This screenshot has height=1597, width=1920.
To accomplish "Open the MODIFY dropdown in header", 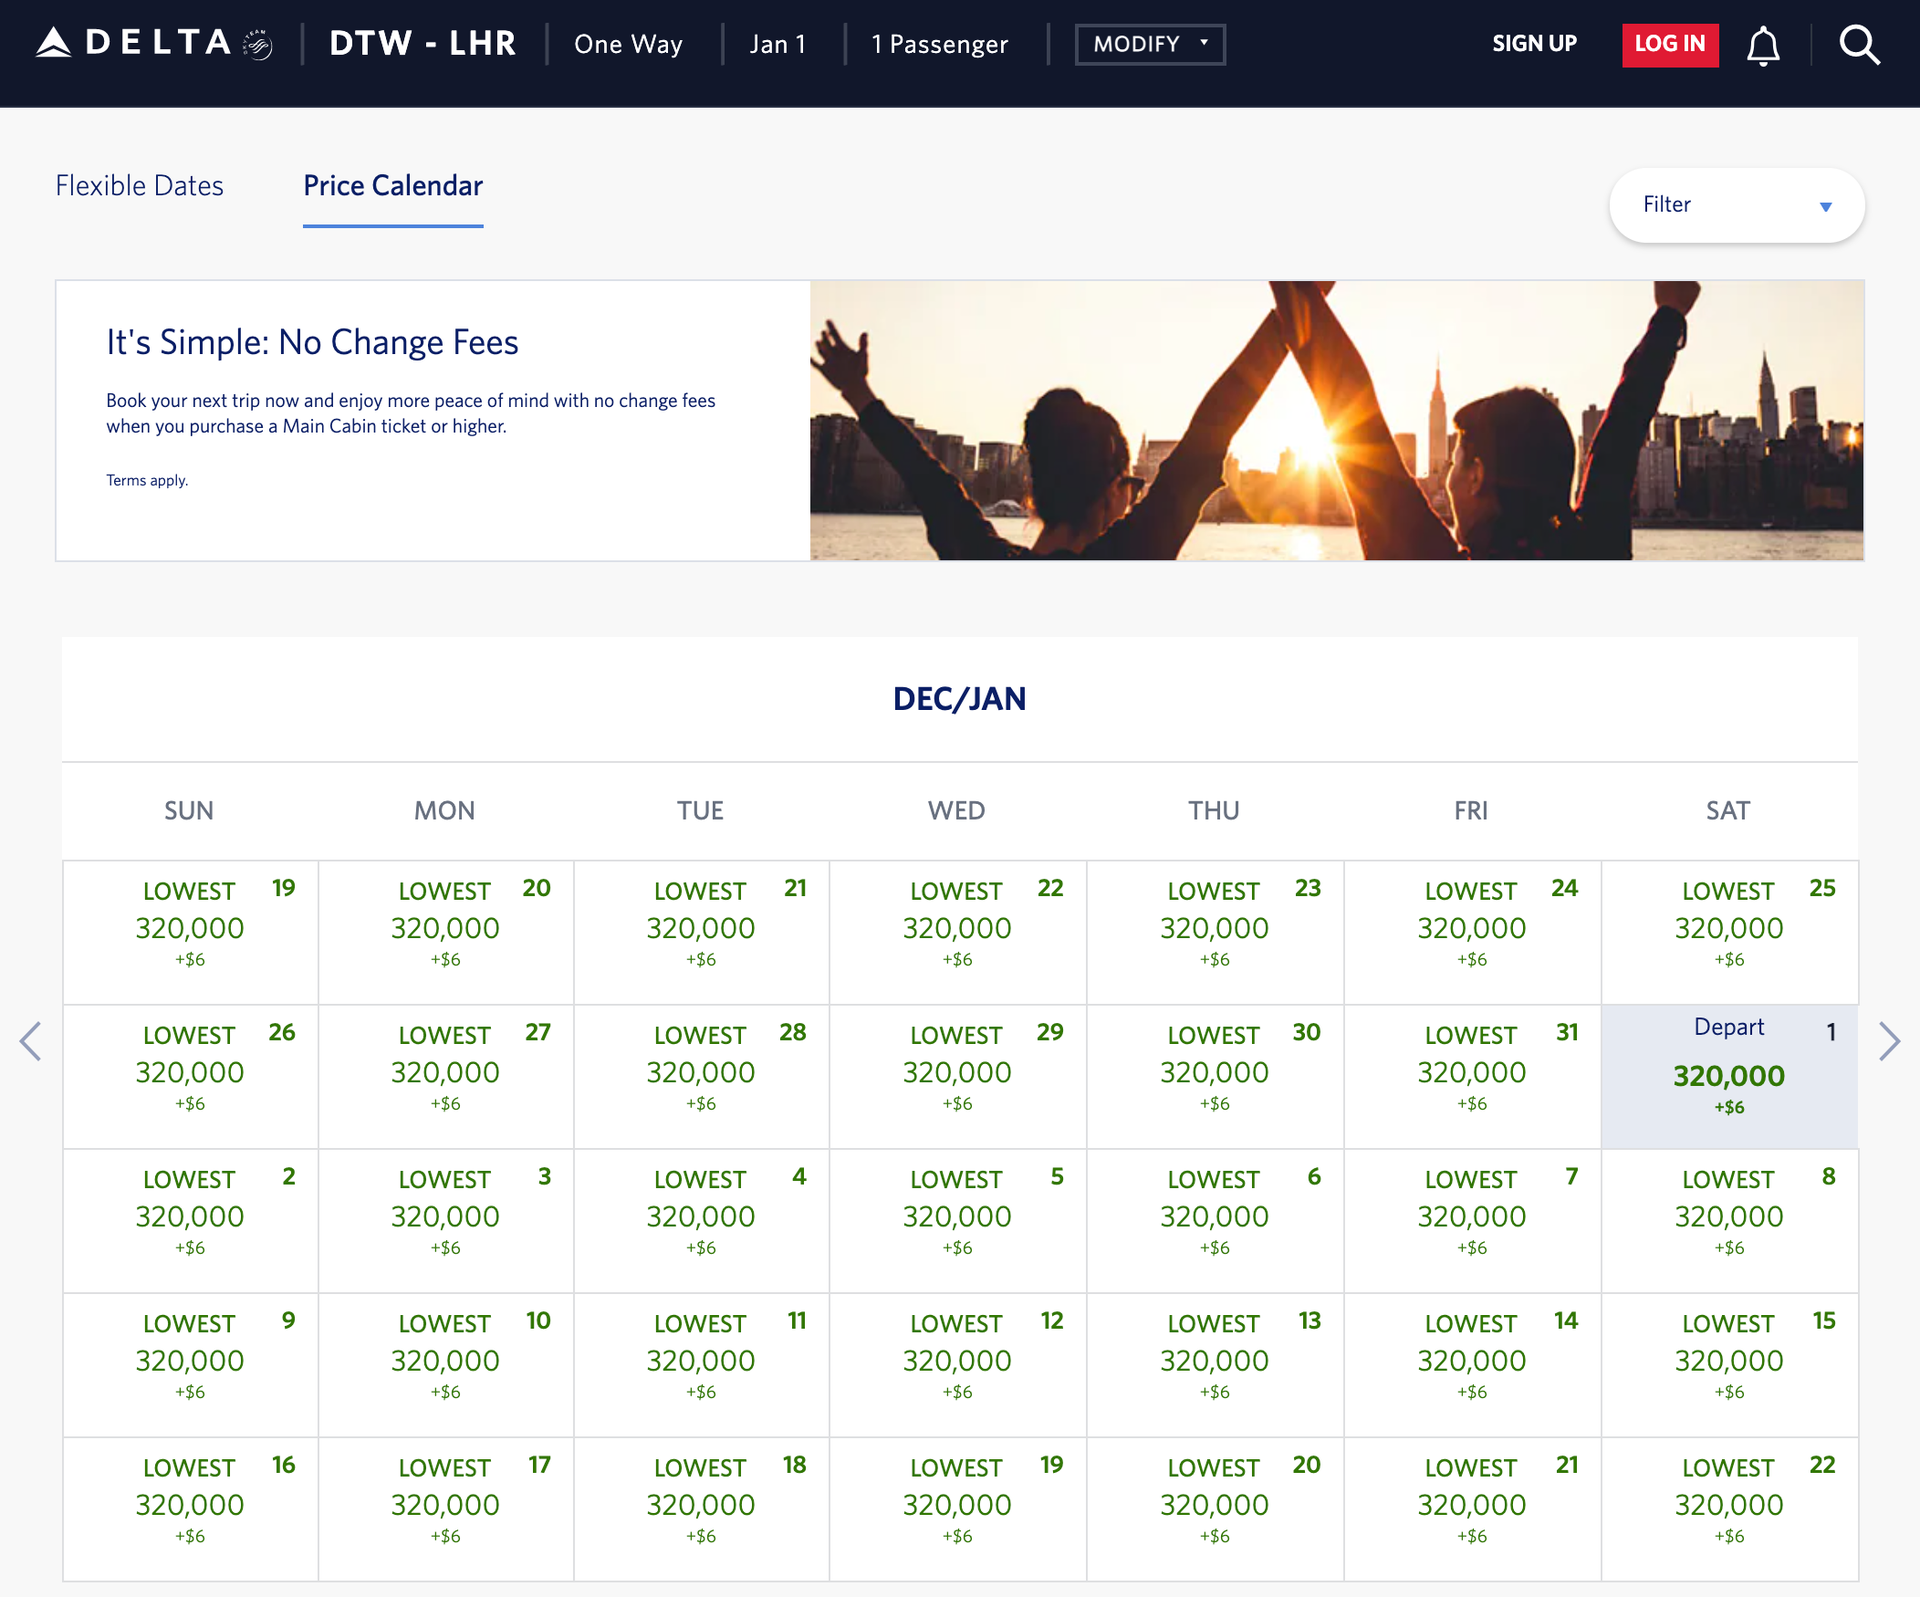I will point(1149,44).
